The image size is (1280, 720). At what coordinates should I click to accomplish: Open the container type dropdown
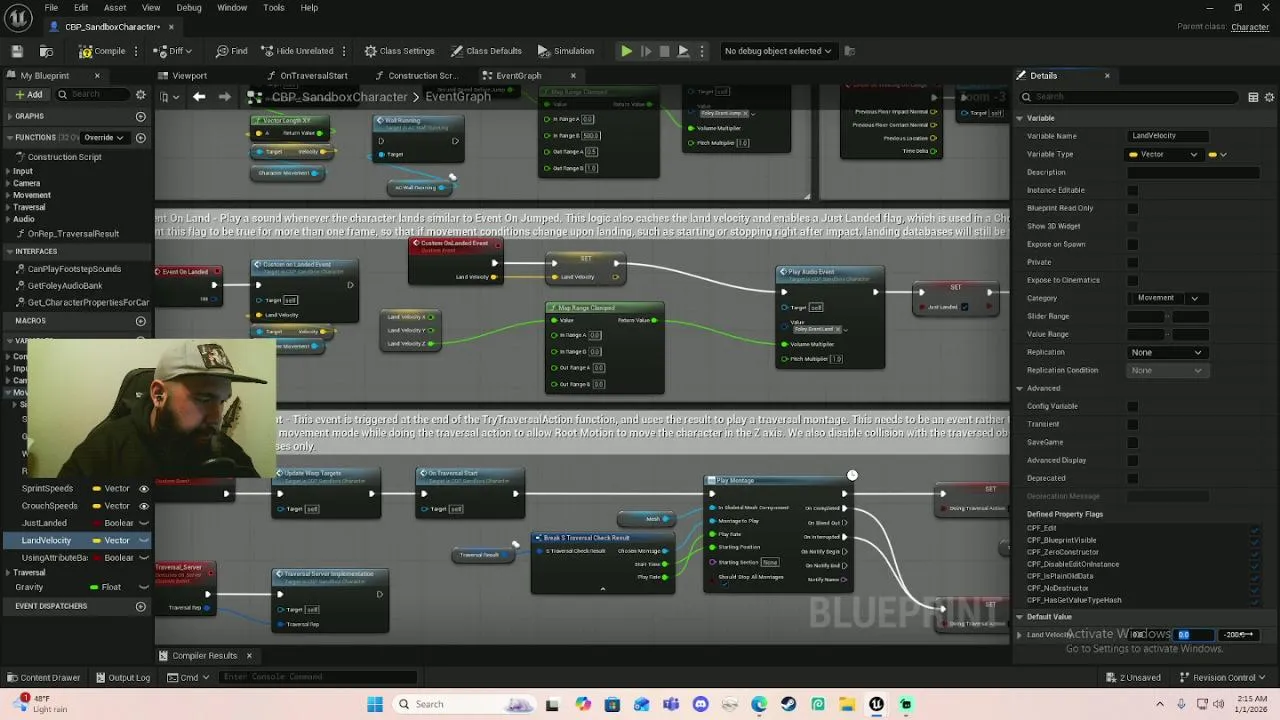click(1218, 154)
